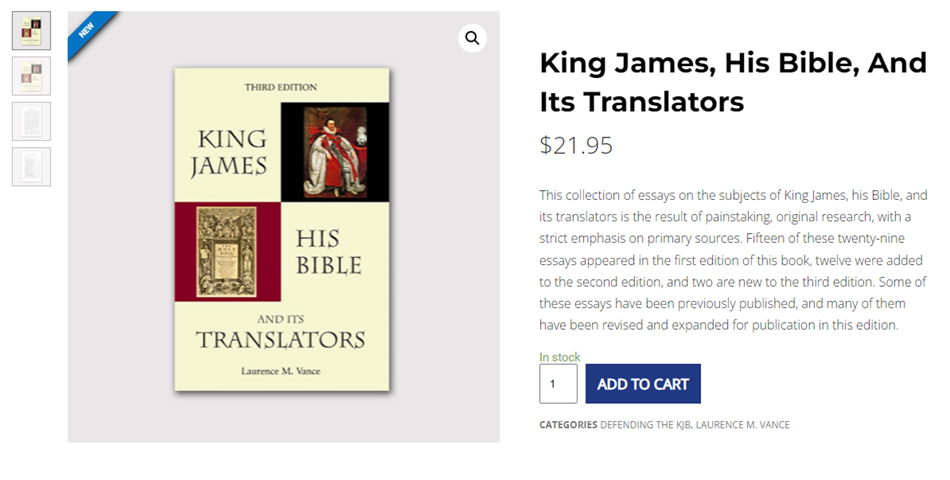Click the Third Edition text on cover
The width and height of the screenshot is (950, 480).
tap(281, 88)
